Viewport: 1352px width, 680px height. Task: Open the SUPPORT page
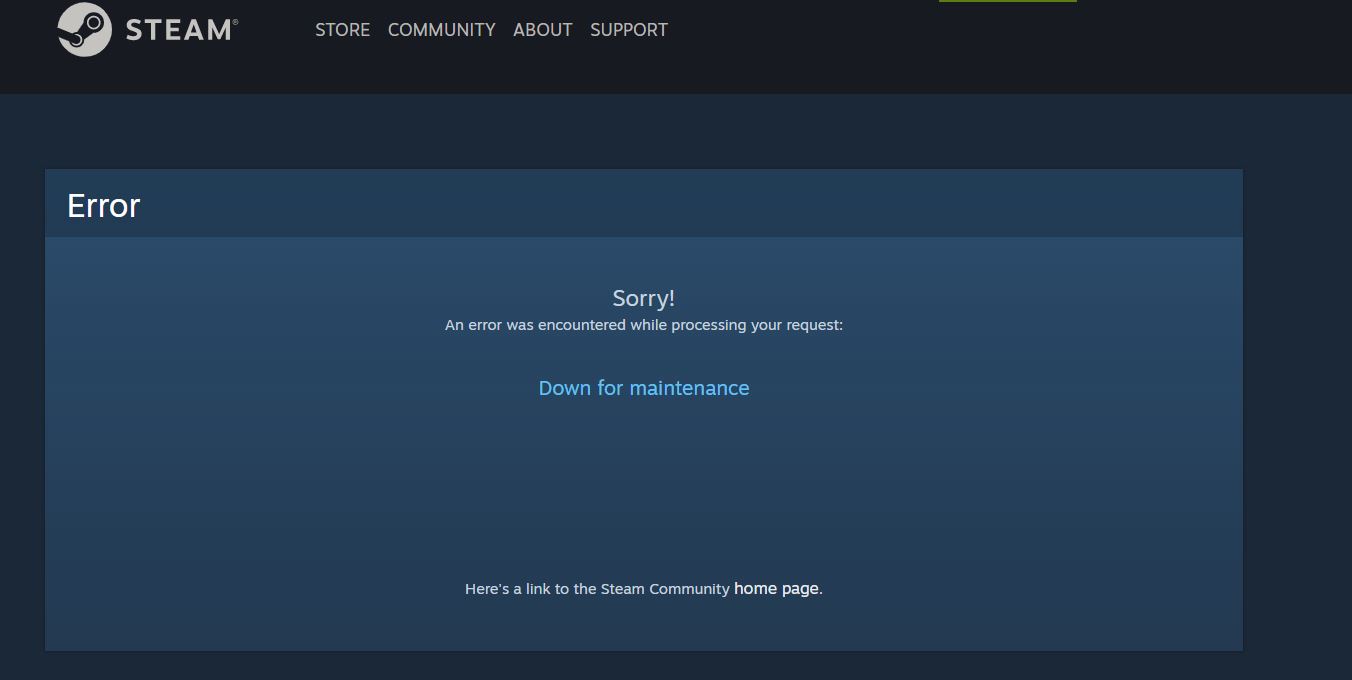click(628, 30)
